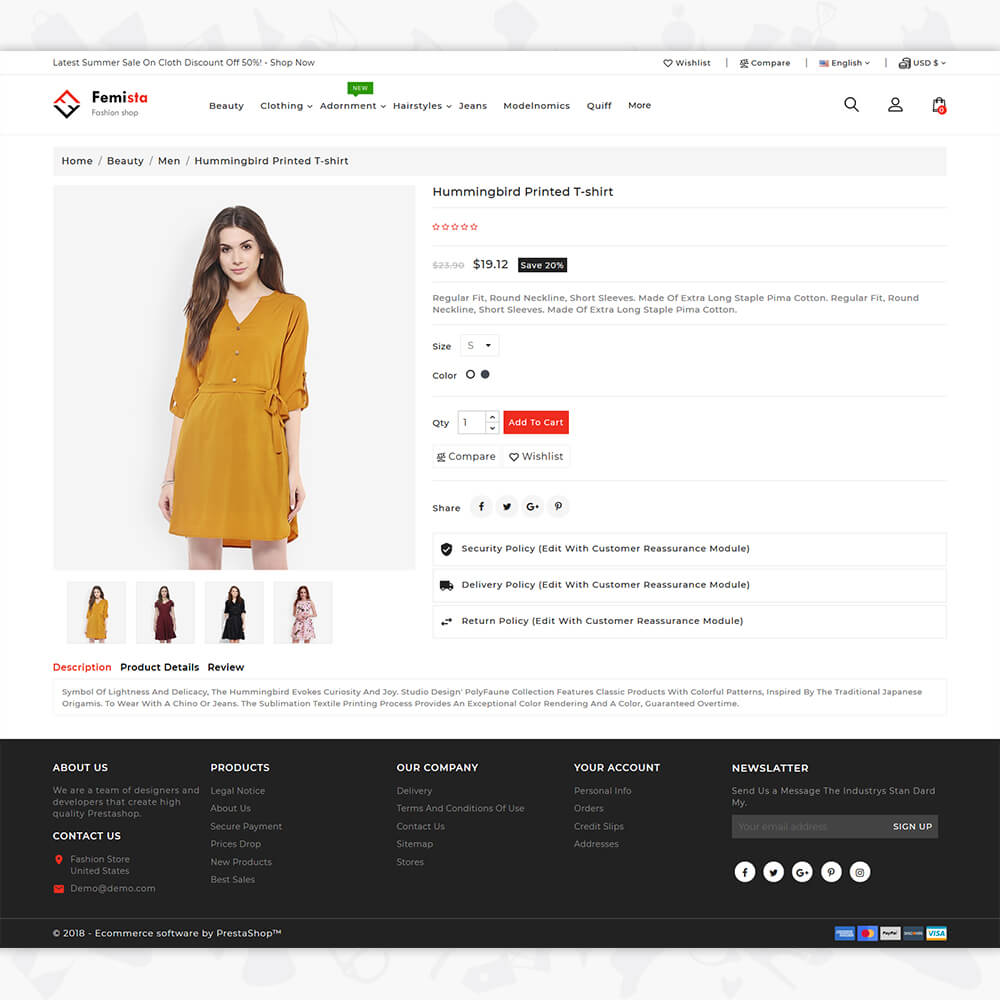
Task: Open the Size dropdown
Action: pyautogui.click(x=479, y=346)
